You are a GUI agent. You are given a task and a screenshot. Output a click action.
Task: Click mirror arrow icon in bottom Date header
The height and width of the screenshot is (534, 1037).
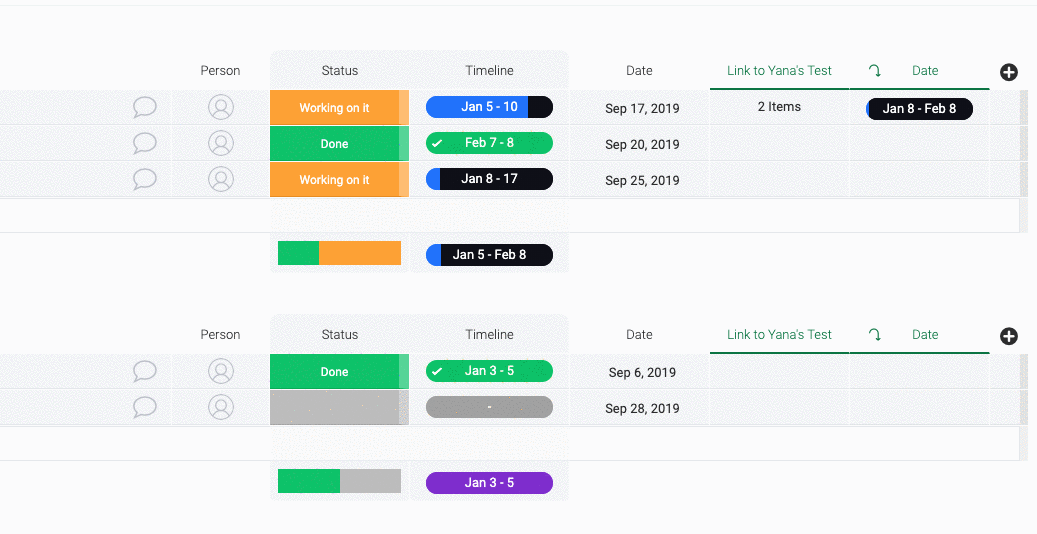[874, 335]
